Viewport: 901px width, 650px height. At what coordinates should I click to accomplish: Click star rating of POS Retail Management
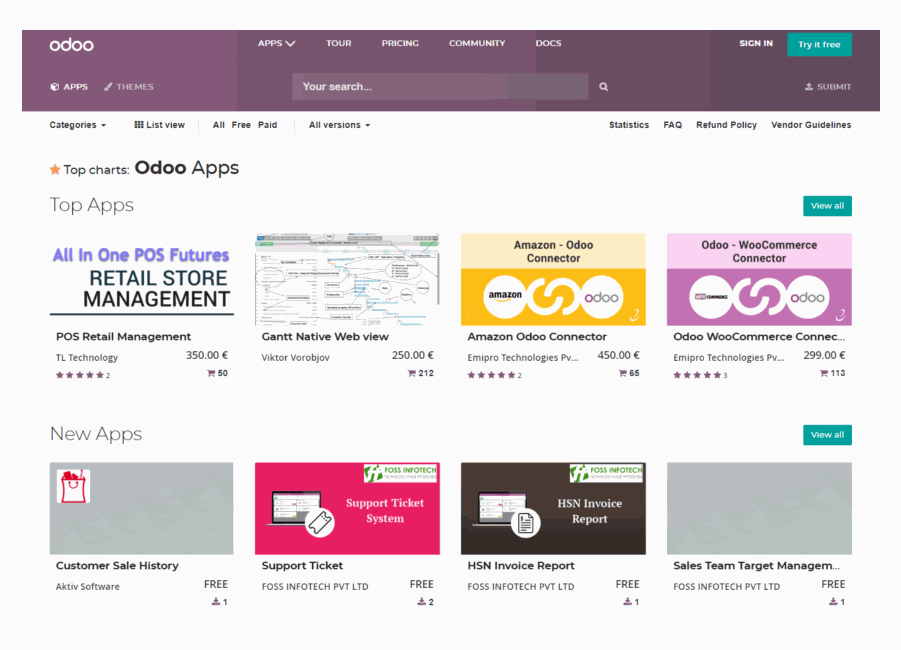(x=80, y=375)
